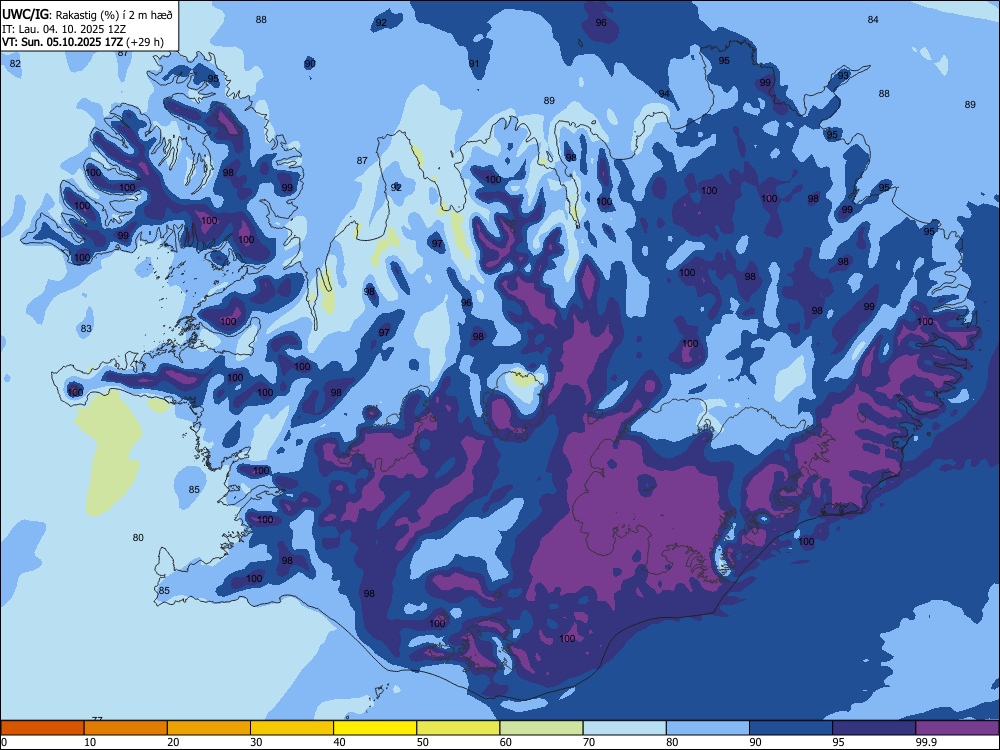
Task: Click the dark indigo 95–99.9 legend swatch
Action: 874,728
